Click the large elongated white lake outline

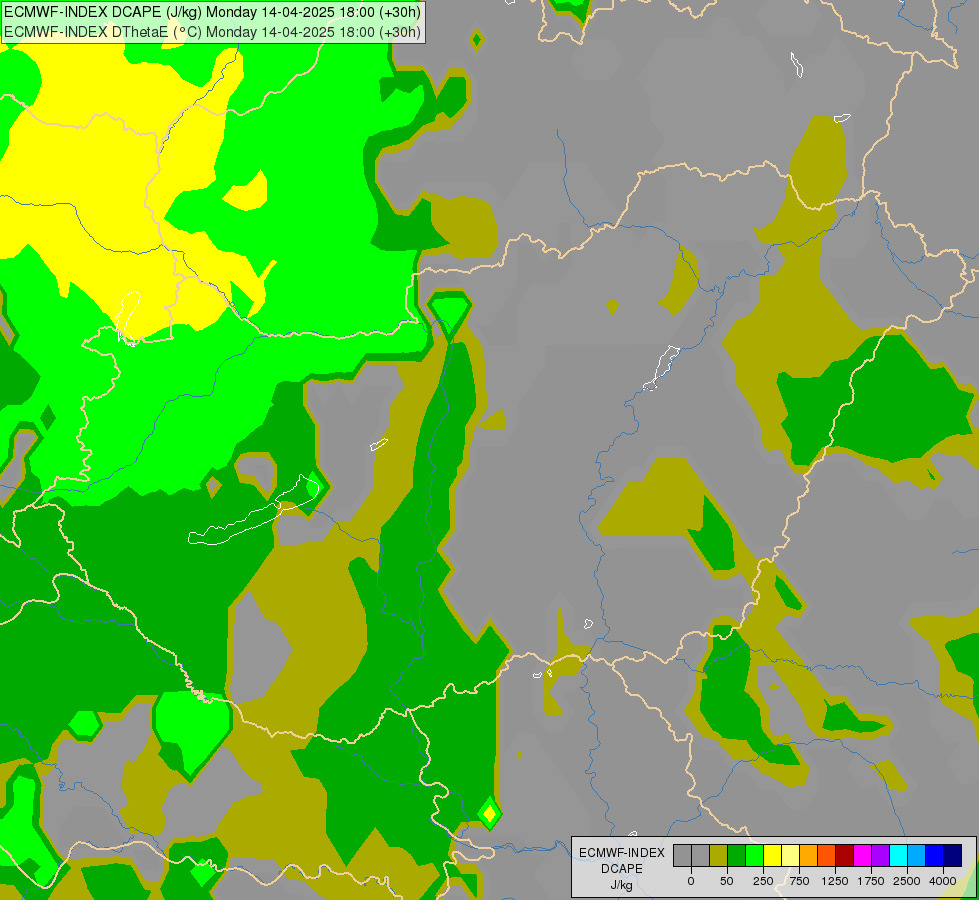tap(253, 511)
